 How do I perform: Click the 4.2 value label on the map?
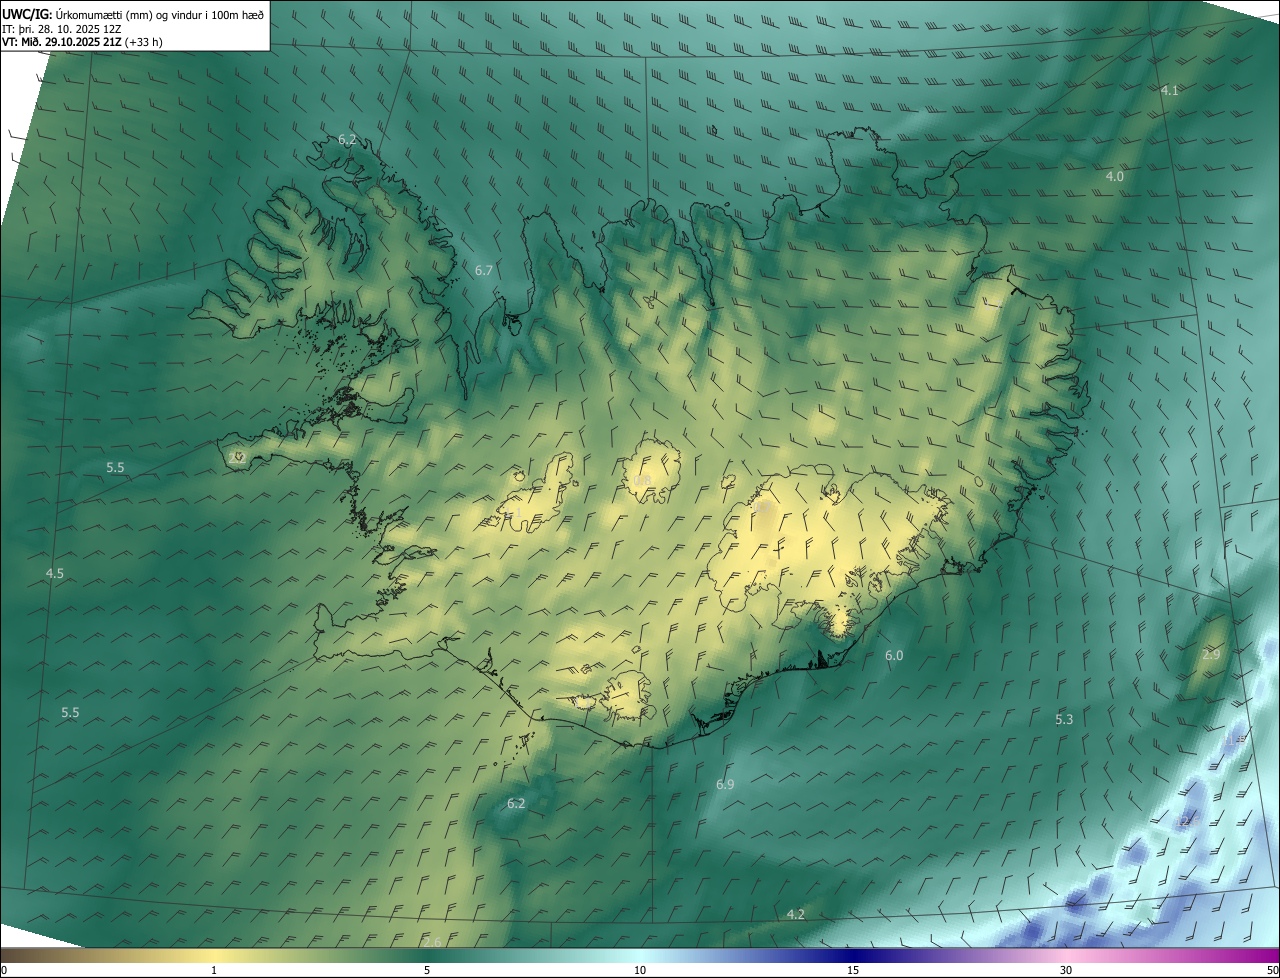point(795,914)
